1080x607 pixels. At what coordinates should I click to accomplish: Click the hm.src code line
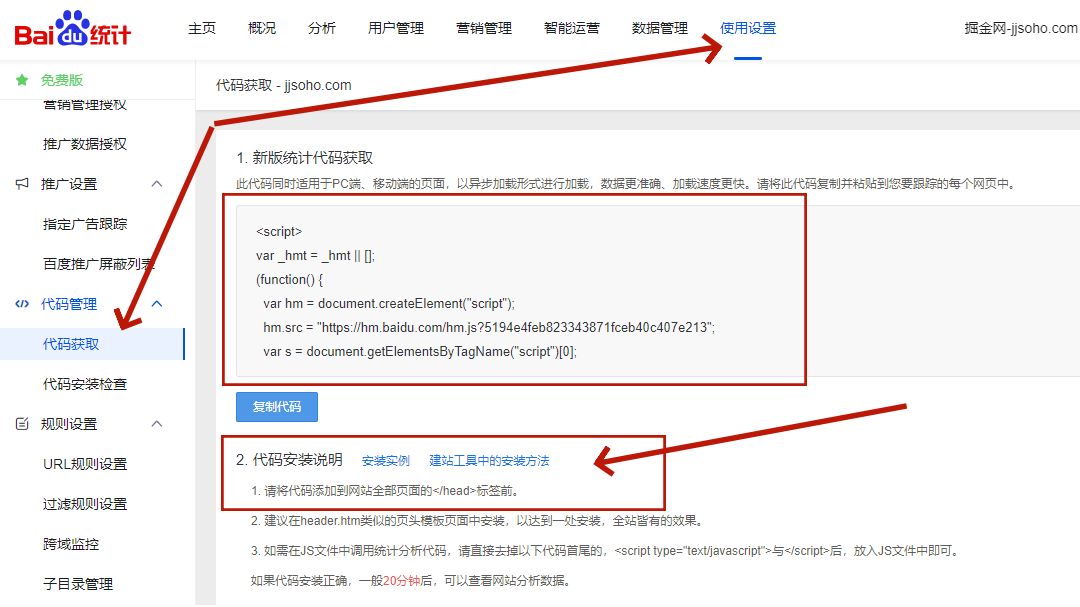point(488,327)
